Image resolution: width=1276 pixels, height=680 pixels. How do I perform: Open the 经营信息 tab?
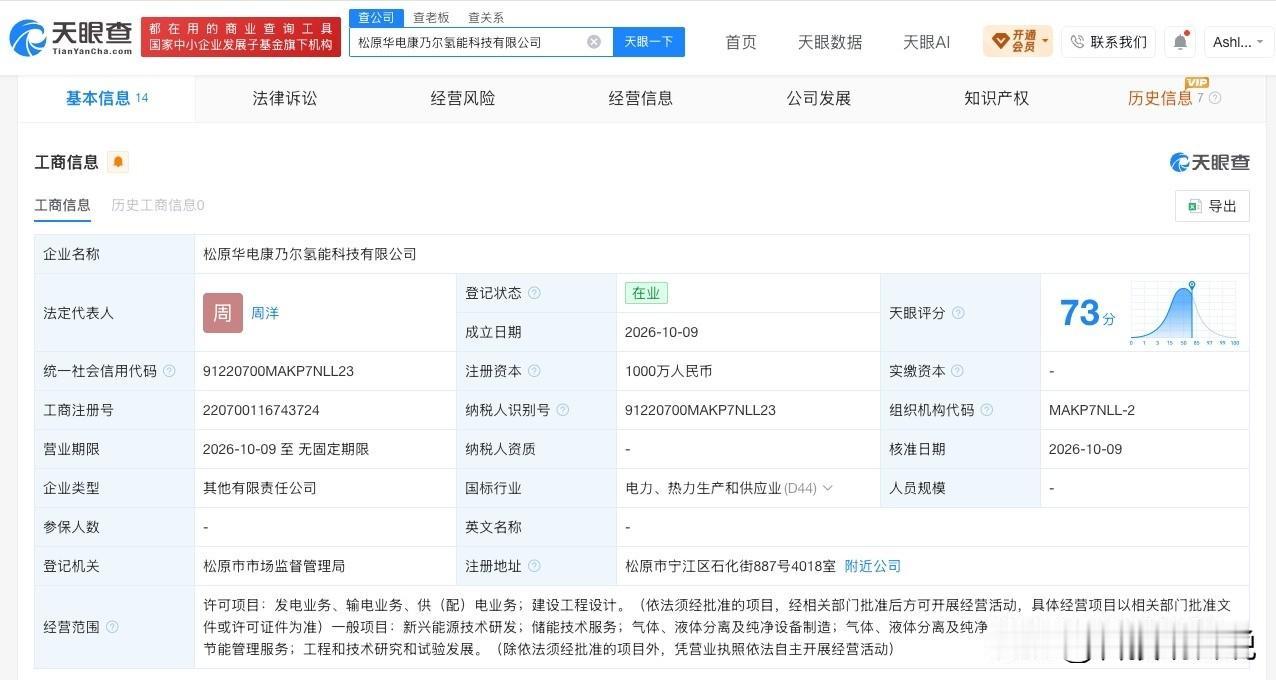(641, 98)
